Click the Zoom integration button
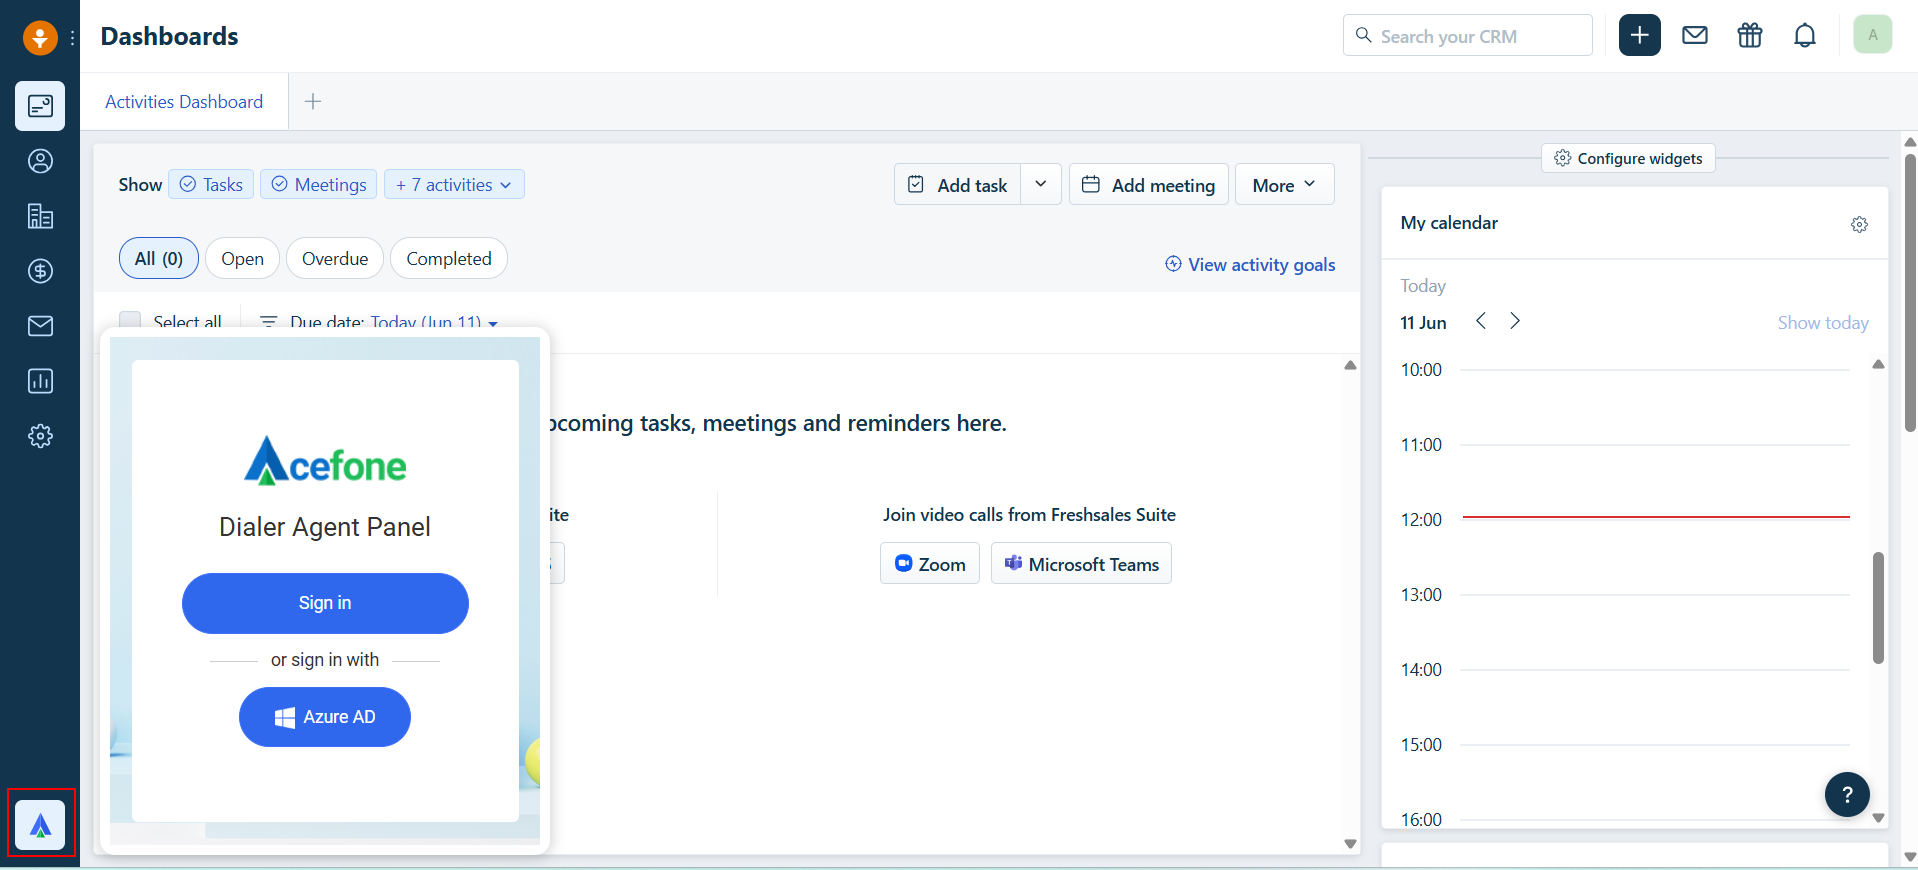1918x870 pixels. tap(930, 563)
